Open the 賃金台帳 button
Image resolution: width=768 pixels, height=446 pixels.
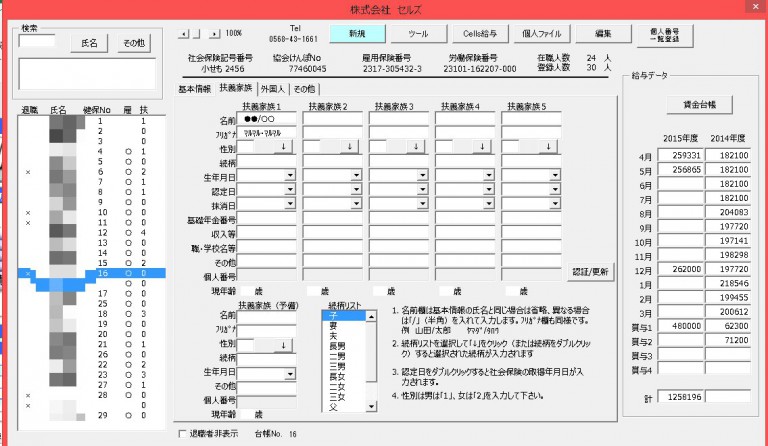tap(699, 104)
